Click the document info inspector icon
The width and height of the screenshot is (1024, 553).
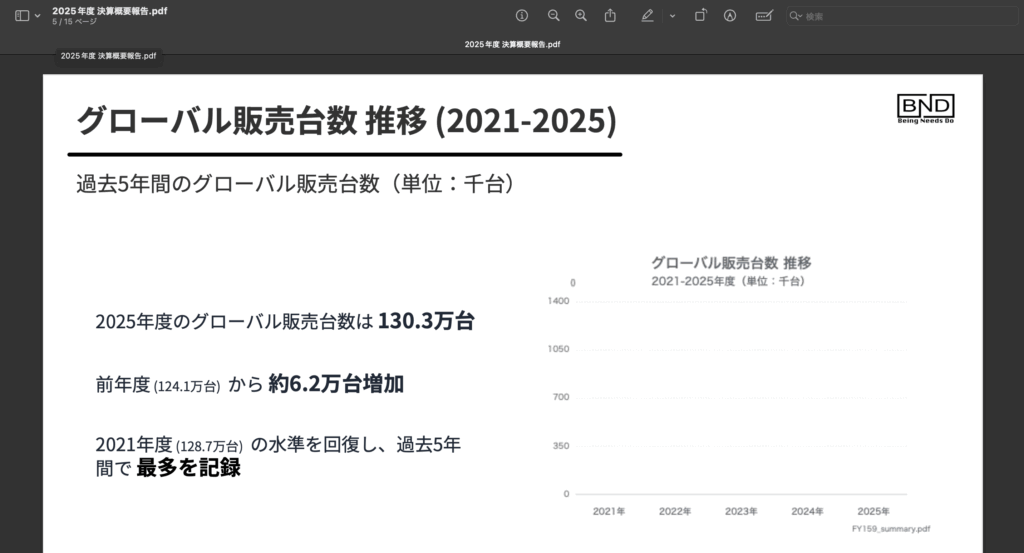pyautogui.click(x=521, y=16)
